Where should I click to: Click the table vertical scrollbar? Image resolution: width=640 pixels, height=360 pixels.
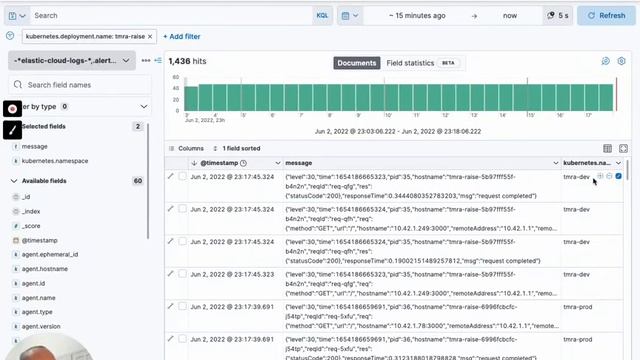coord(627,169)
